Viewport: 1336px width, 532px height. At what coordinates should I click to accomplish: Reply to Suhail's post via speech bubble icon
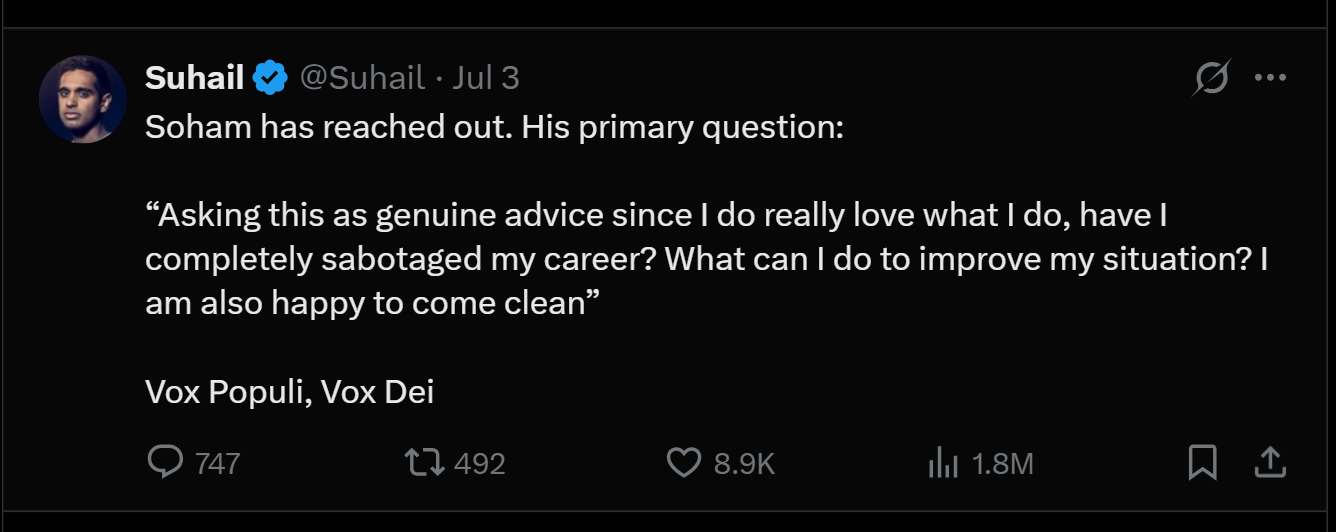click(x=165, y=462)
